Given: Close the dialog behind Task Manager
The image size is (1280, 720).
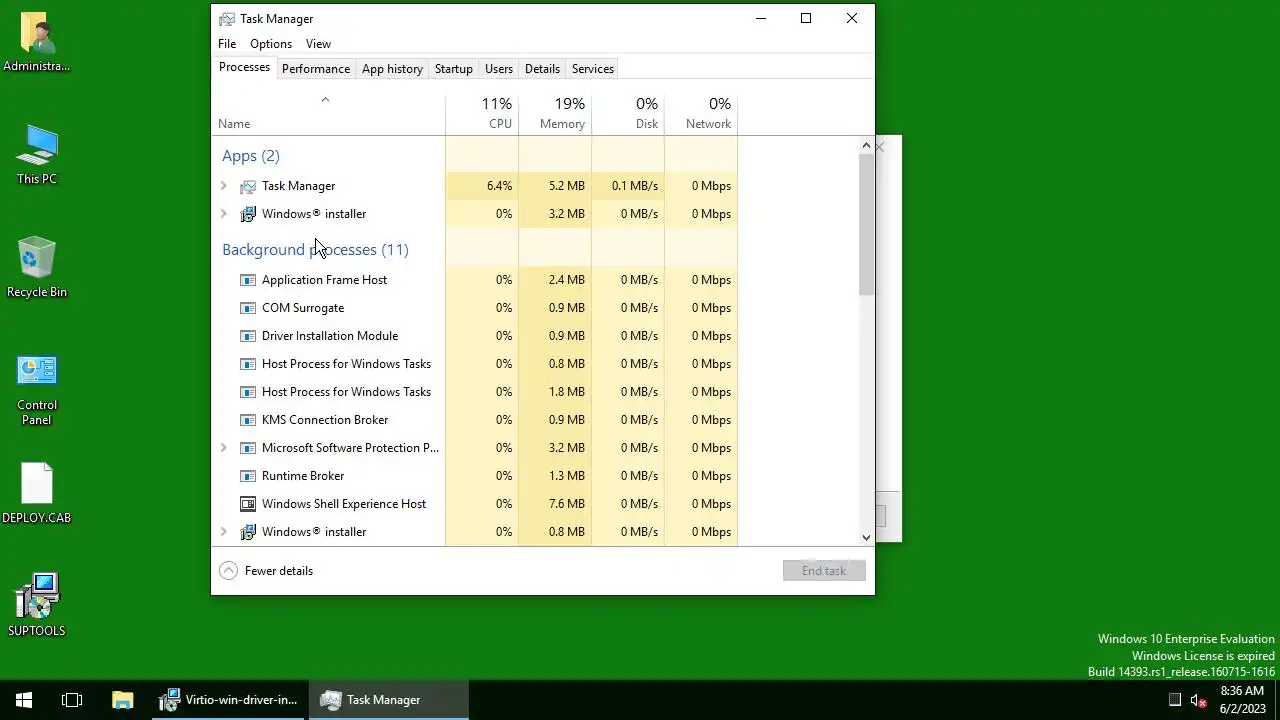Looking at the screenshot, I should 880,147.
